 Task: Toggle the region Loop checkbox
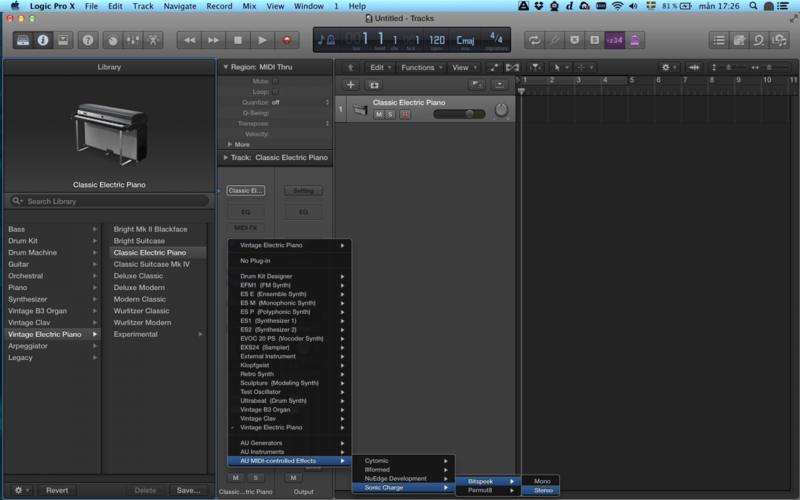click(x=276, y=92)
